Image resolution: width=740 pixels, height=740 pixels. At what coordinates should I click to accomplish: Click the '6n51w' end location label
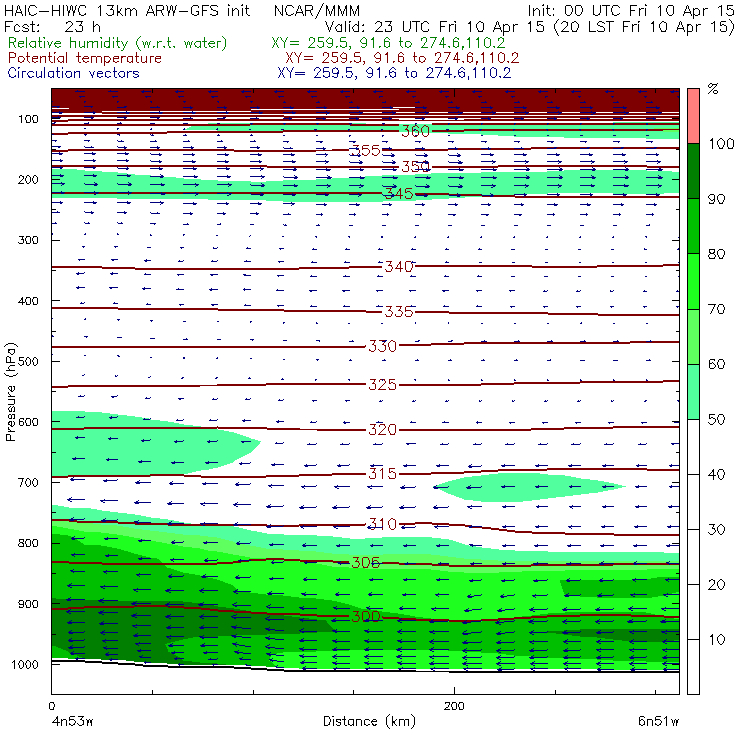coord(658,722)
